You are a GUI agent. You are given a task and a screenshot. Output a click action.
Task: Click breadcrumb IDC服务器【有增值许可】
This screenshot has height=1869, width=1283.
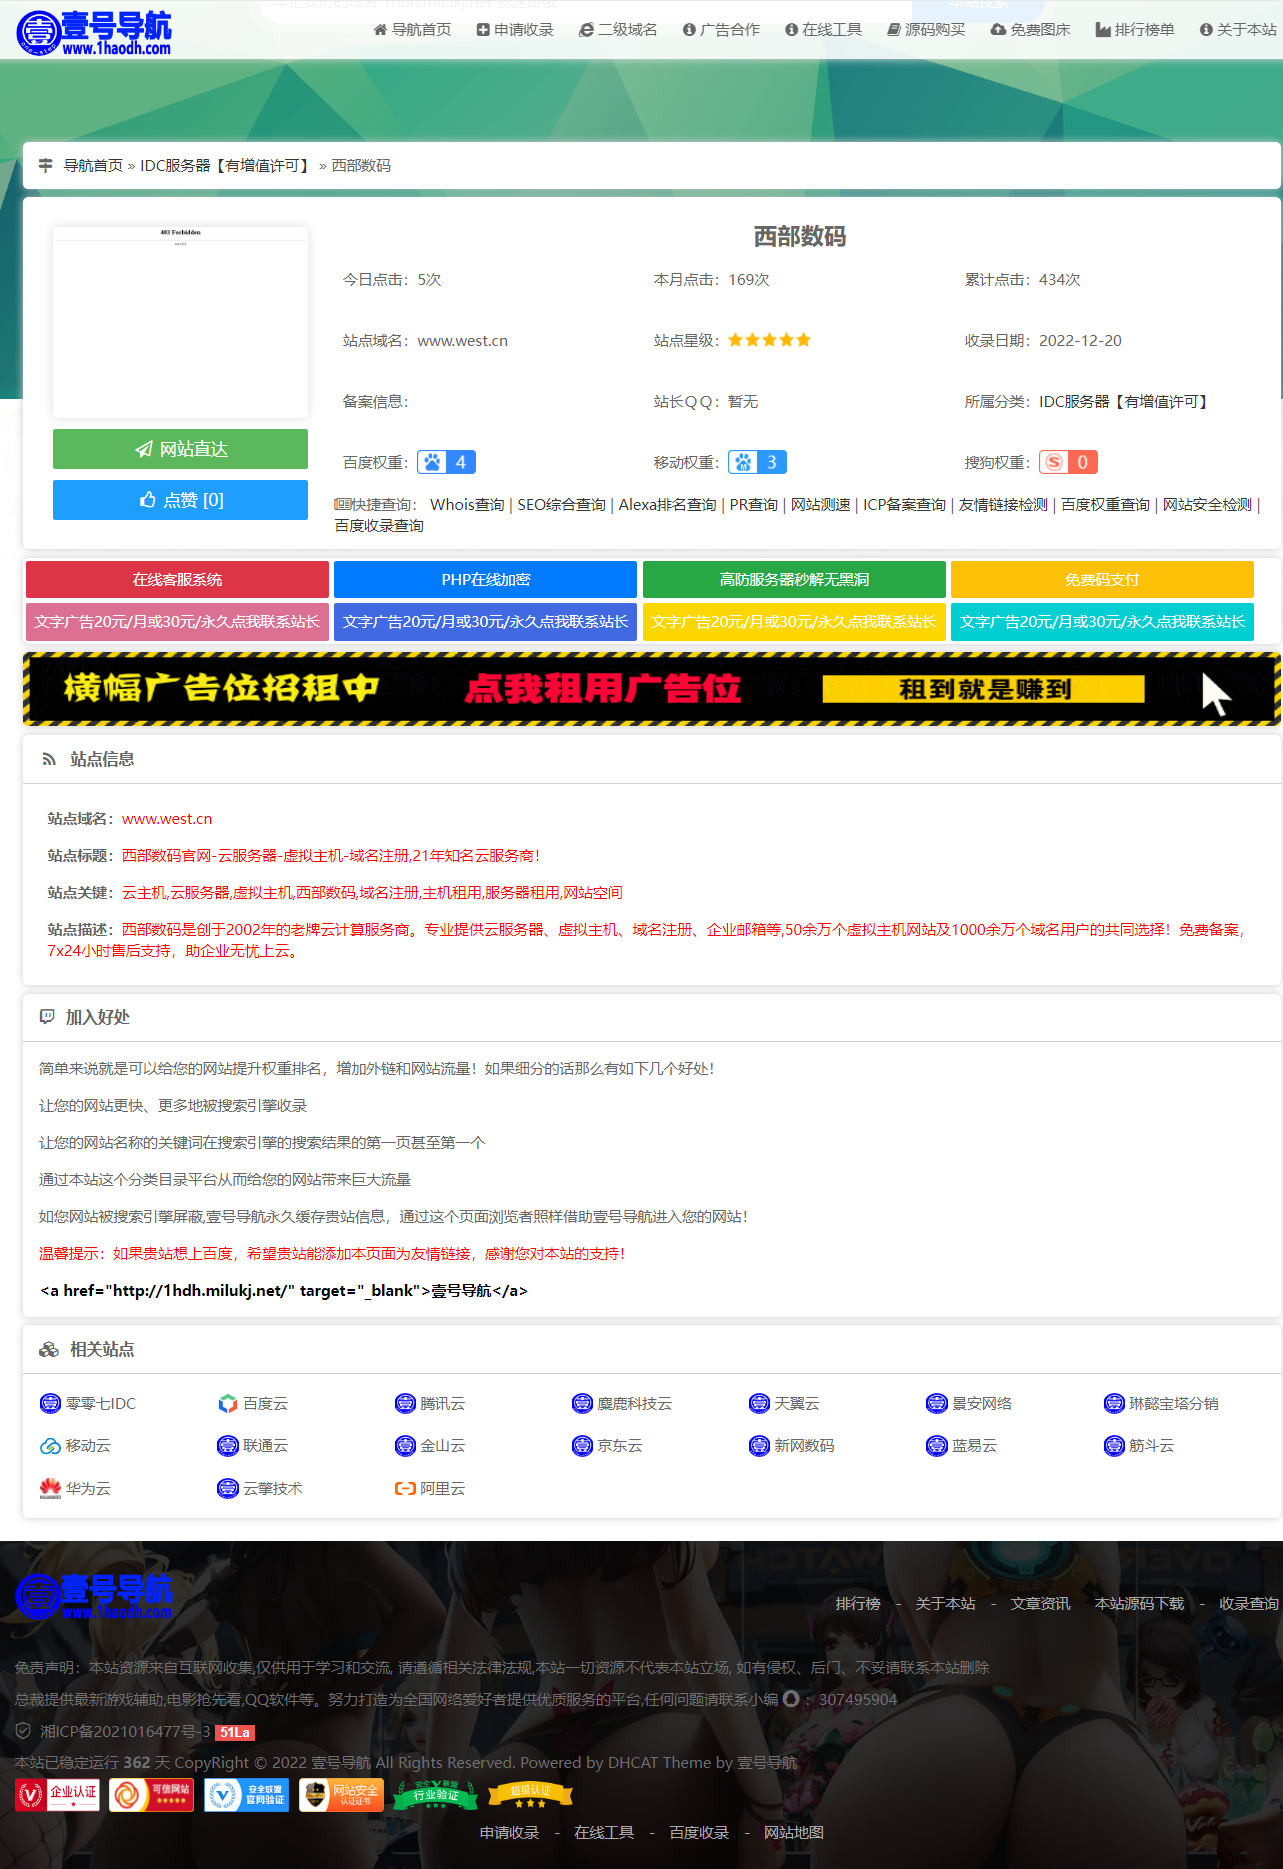pyautogui.click(x=227, y=166)
